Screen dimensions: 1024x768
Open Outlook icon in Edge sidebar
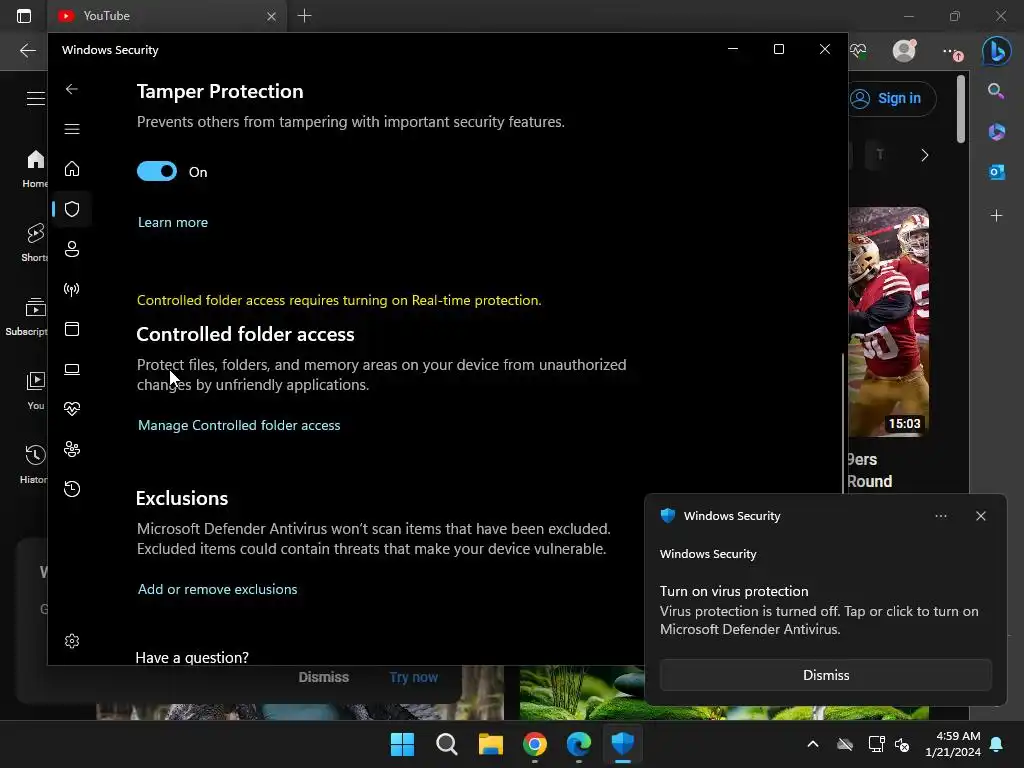pos(996,172)
